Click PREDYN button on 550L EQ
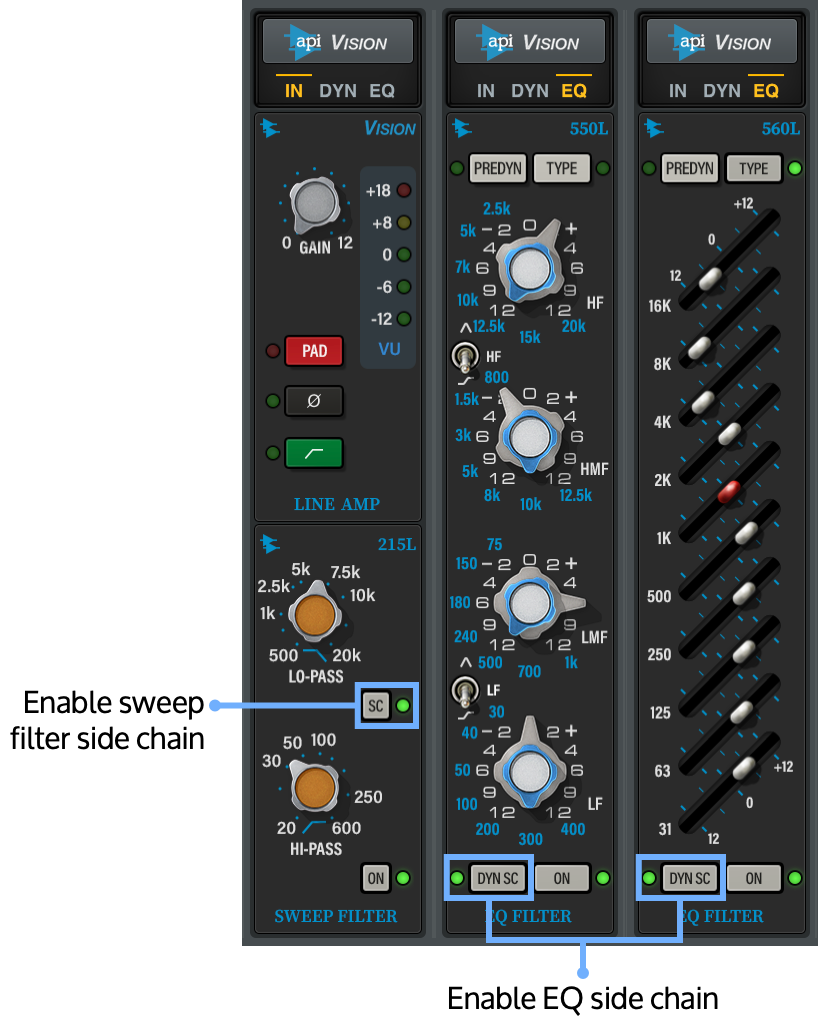The image size is (818, 1030). (498, 168)
